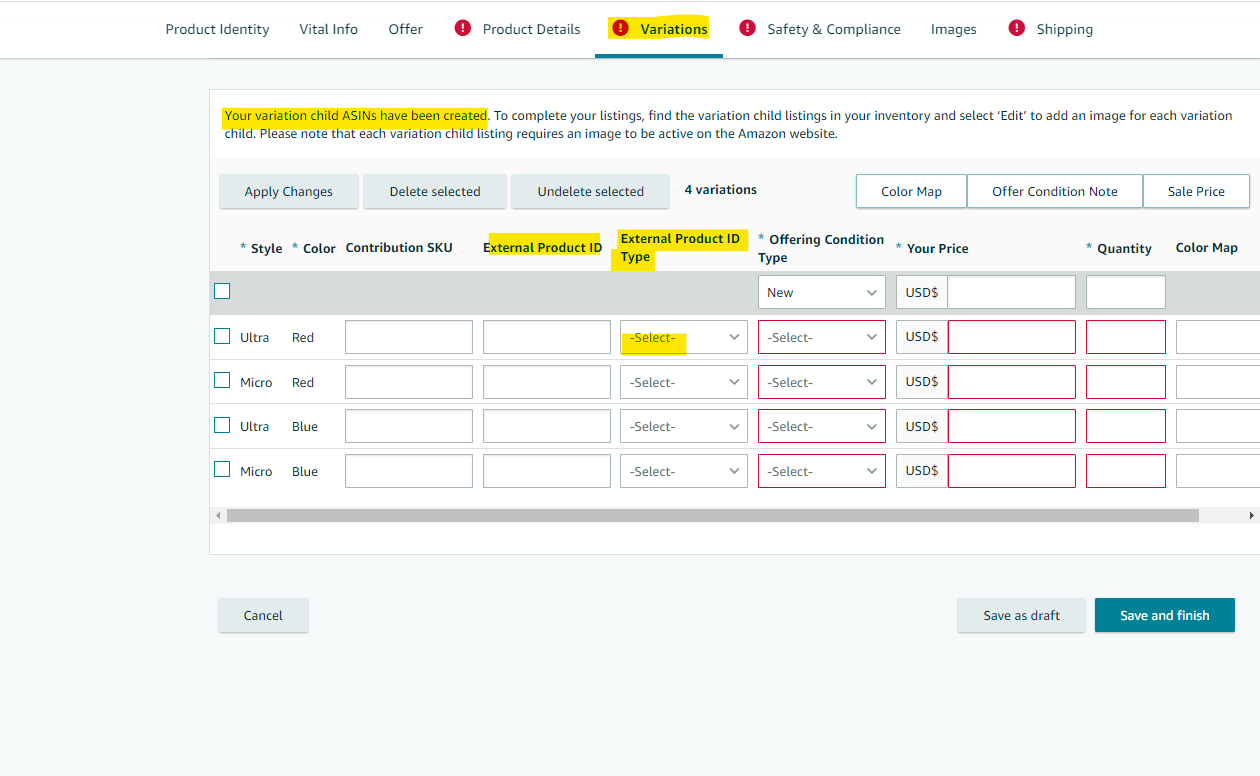The height and width of the screenshot is (776, 1260).
Task: Open Offering Condition Type dropdown for Micro Blue
Action: 821,471
